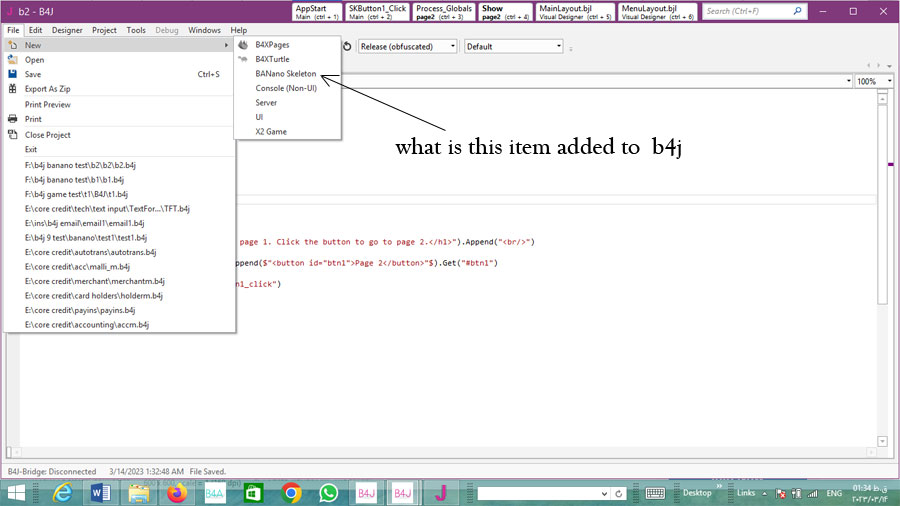
Task: Jump to Show page2 tab
Action: [x=505, y=11]
